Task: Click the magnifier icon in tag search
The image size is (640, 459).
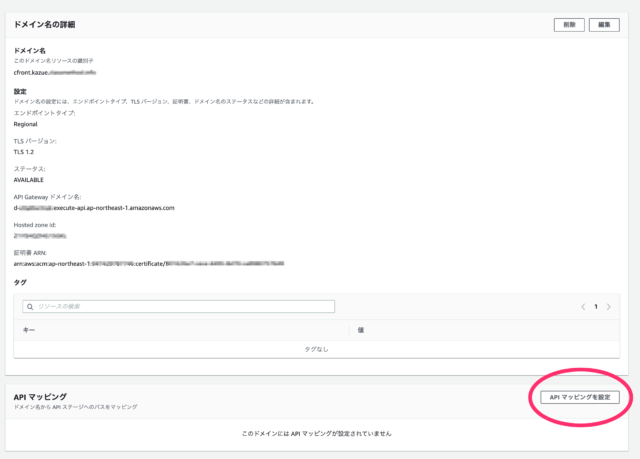Action: [x=30, y=307]
